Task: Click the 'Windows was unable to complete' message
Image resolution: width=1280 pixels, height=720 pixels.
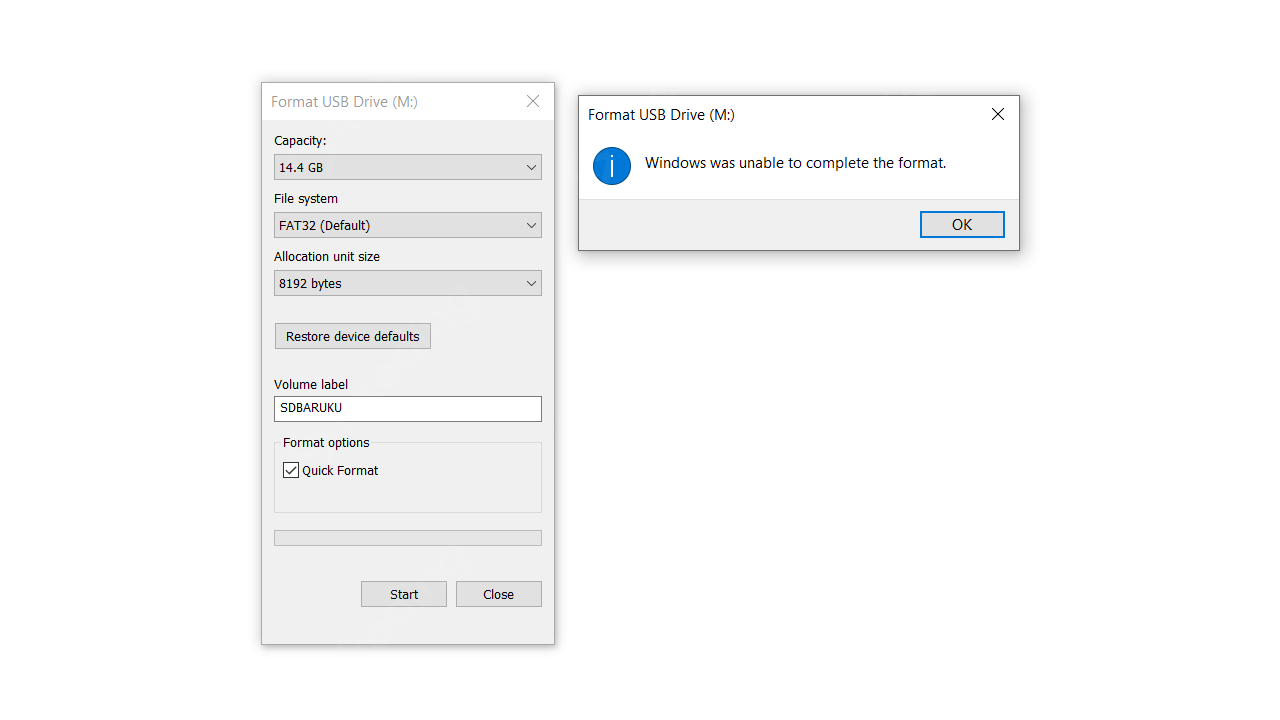Action: pyautogui.click(x=795, y=163)
